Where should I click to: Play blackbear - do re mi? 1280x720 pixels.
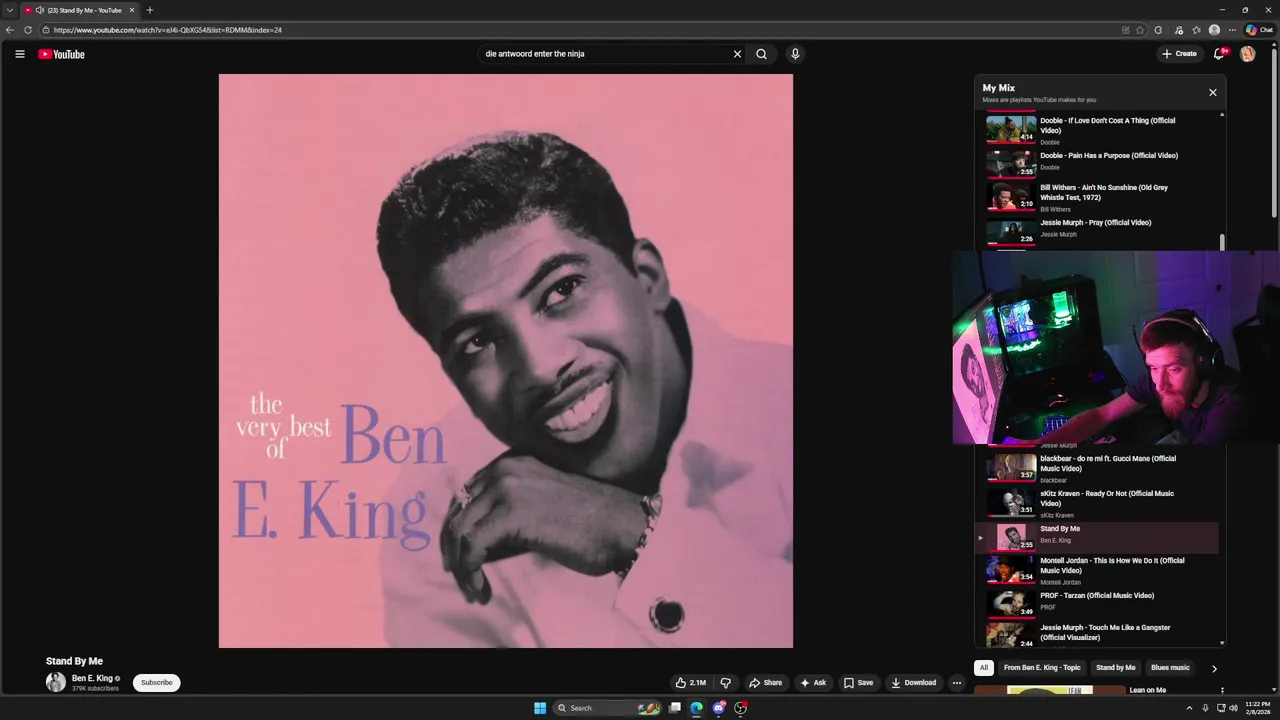pyautogui.click(x=1096, y=468)
